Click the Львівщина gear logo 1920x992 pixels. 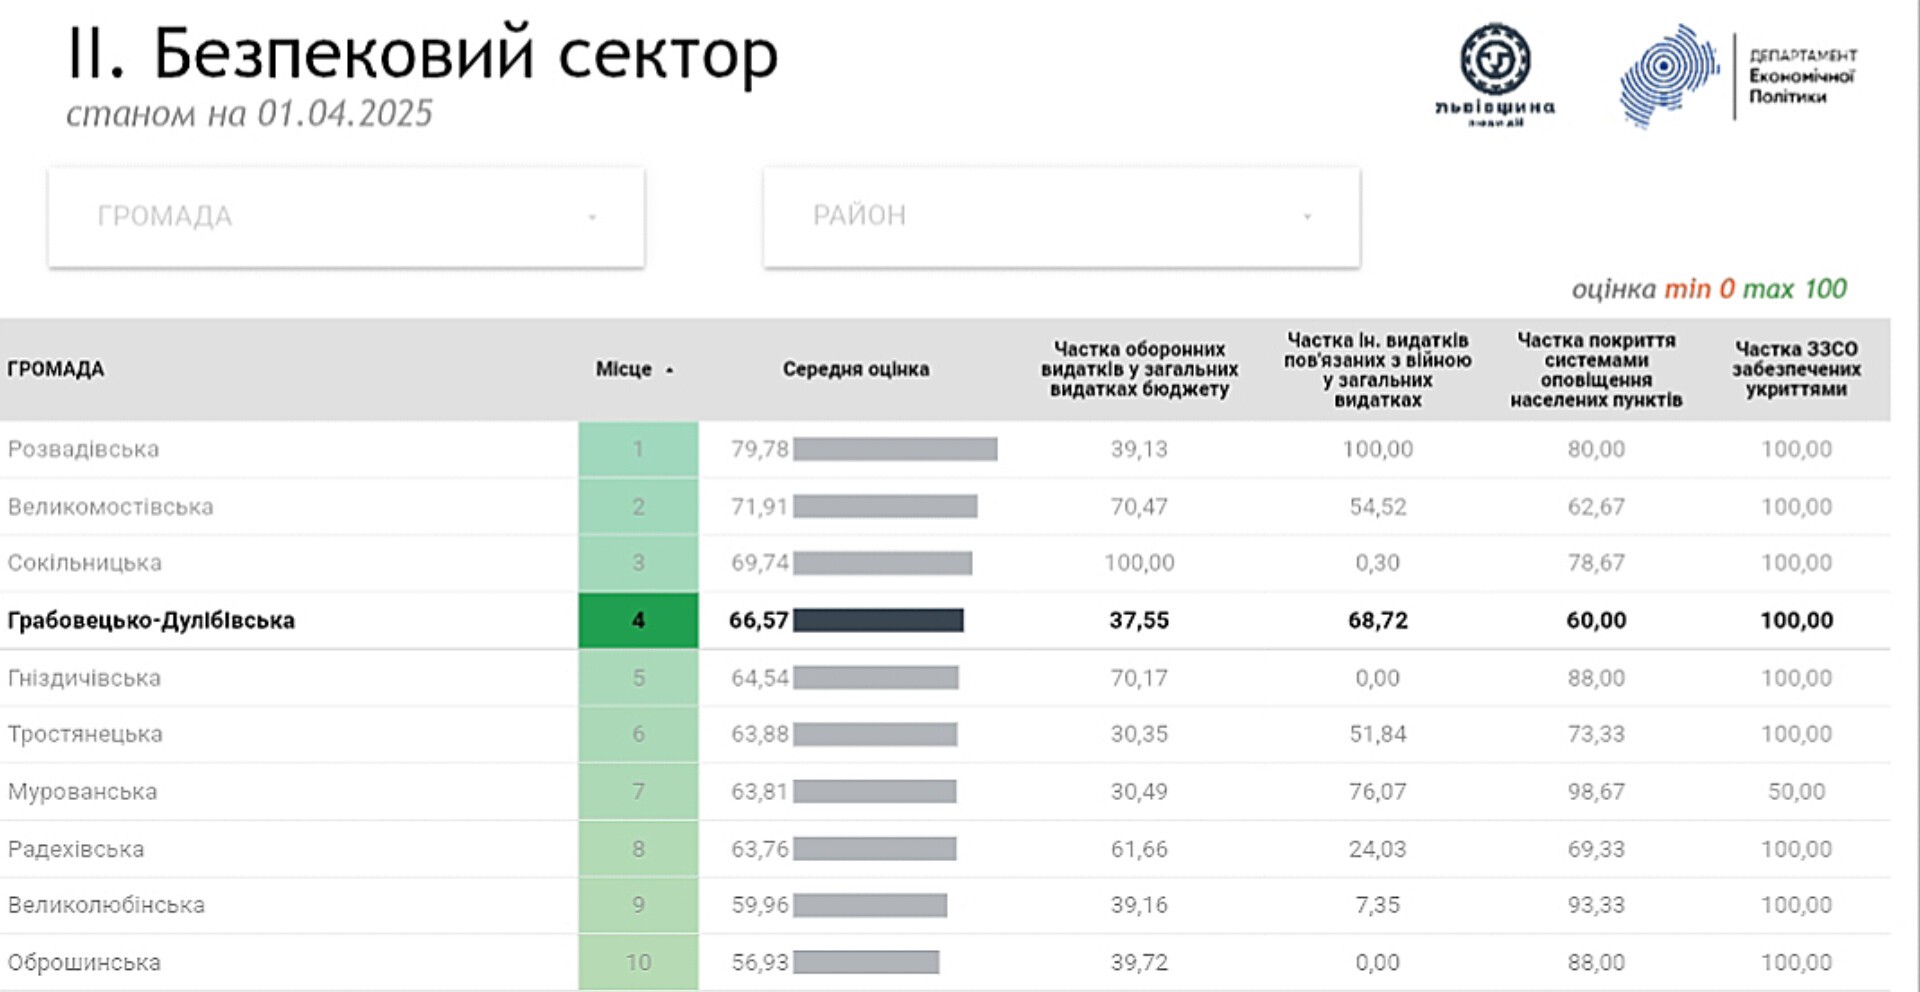coord(1494,62)
